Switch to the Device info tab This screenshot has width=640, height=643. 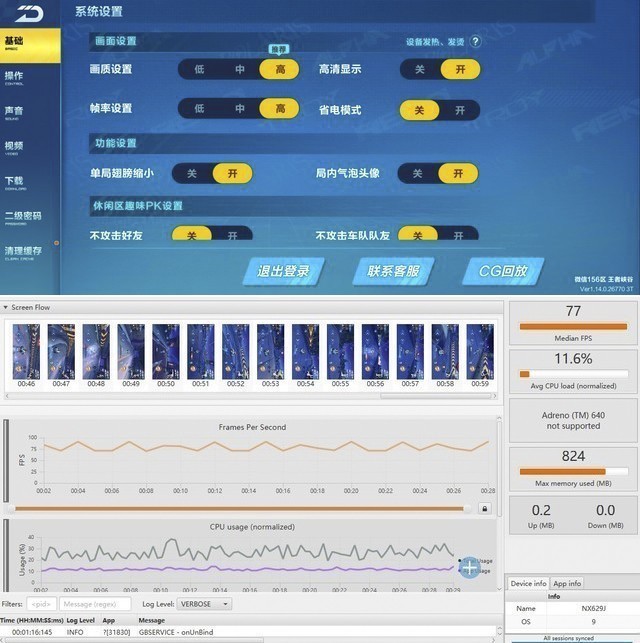coord(528,583)
